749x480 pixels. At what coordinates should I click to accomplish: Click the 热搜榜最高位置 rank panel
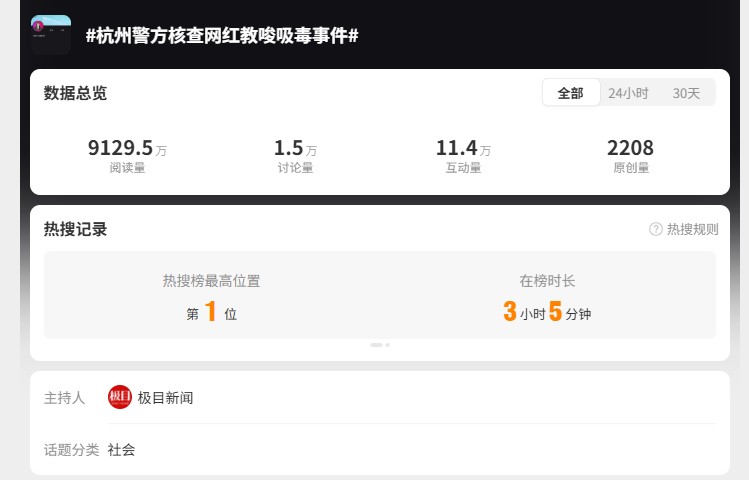point(212,296)
